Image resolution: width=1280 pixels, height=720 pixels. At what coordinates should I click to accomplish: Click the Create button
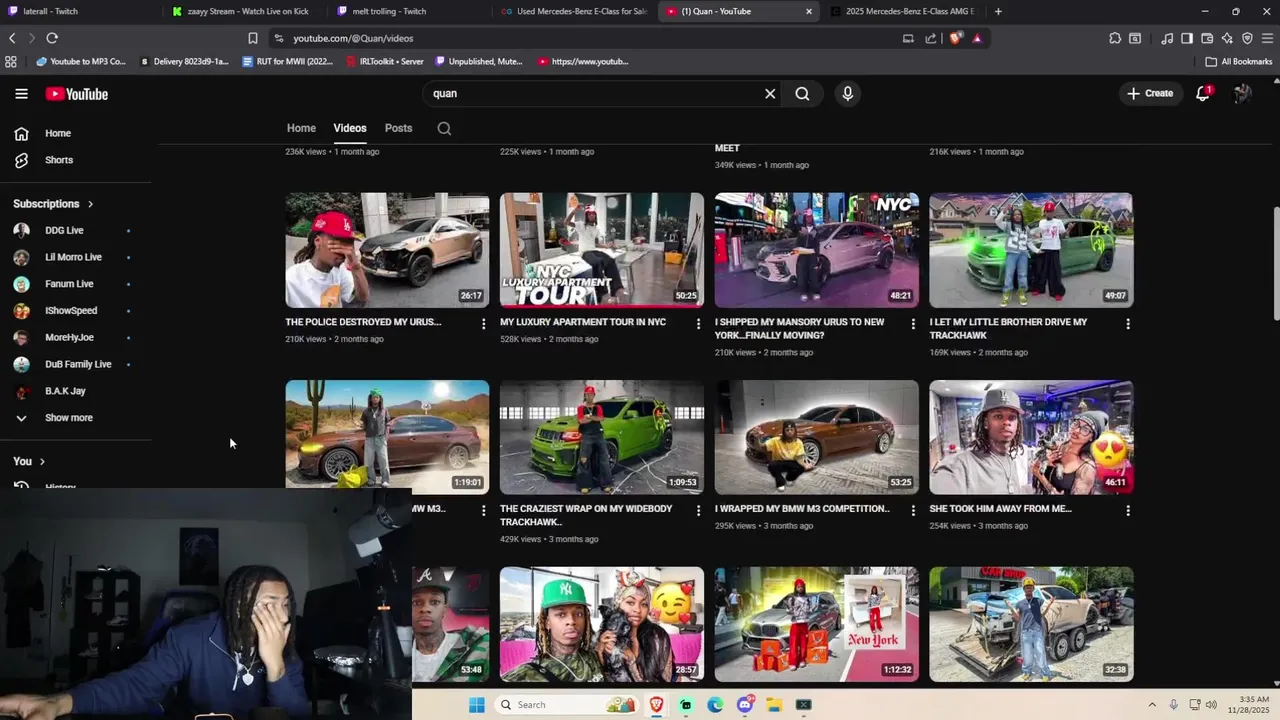(x=1150, y=94)
